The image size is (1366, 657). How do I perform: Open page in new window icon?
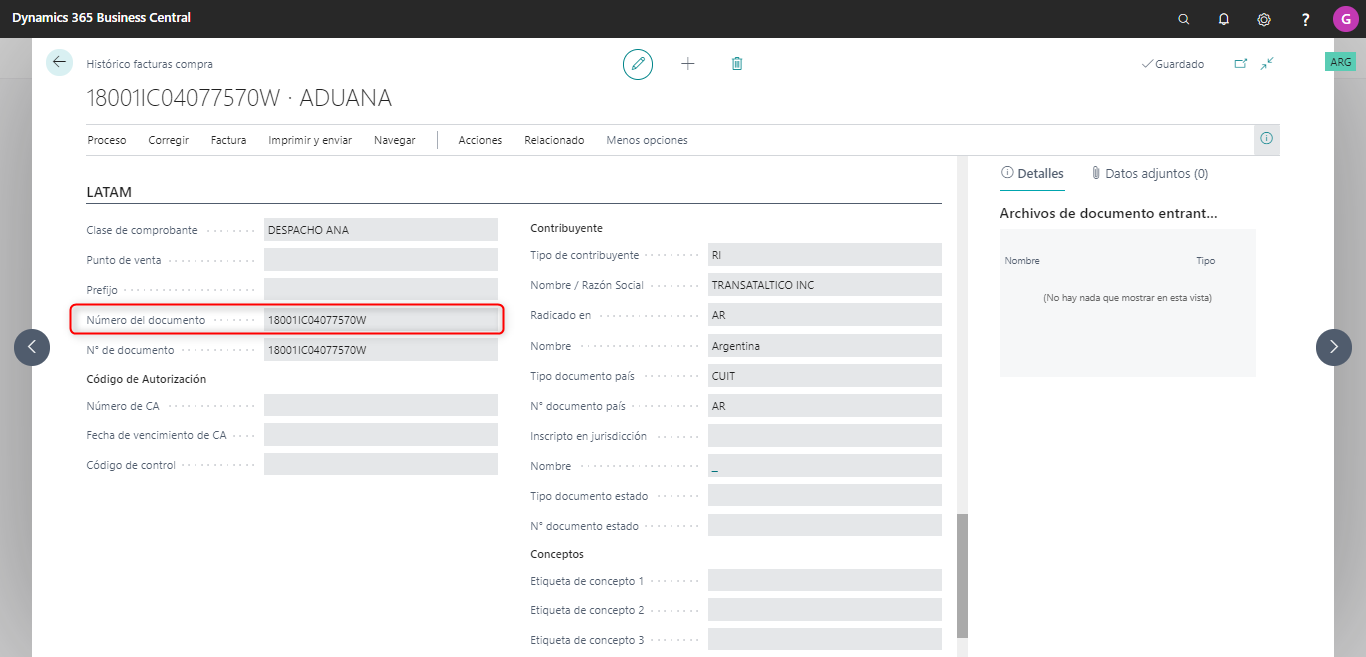coord(1241,64)
